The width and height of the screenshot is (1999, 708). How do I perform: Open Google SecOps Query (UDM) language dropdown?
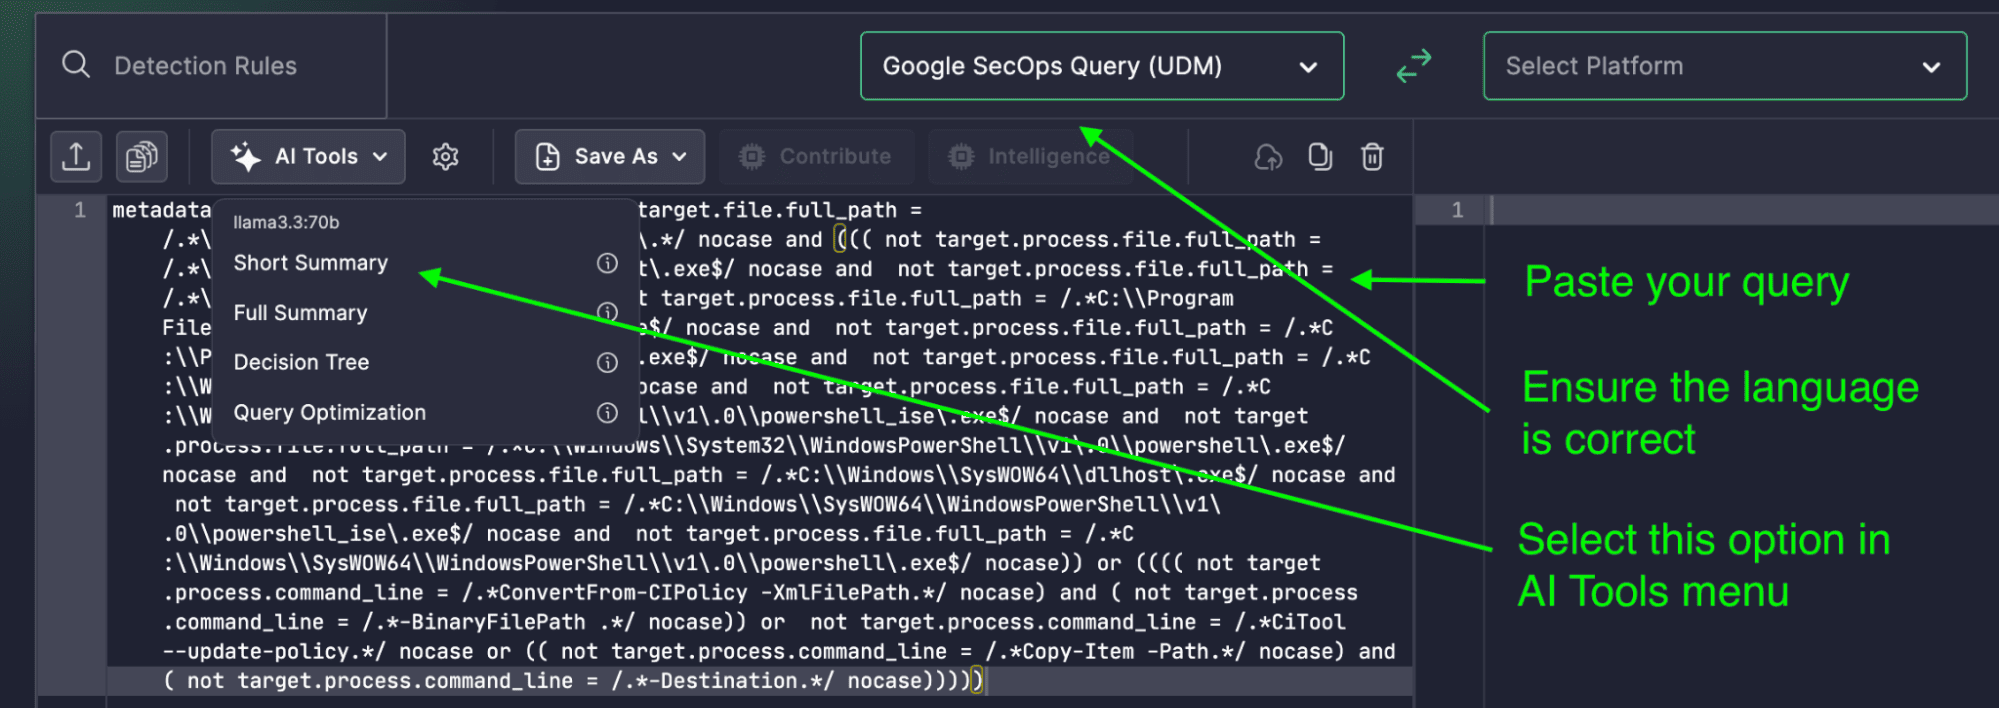(1102, 66)
